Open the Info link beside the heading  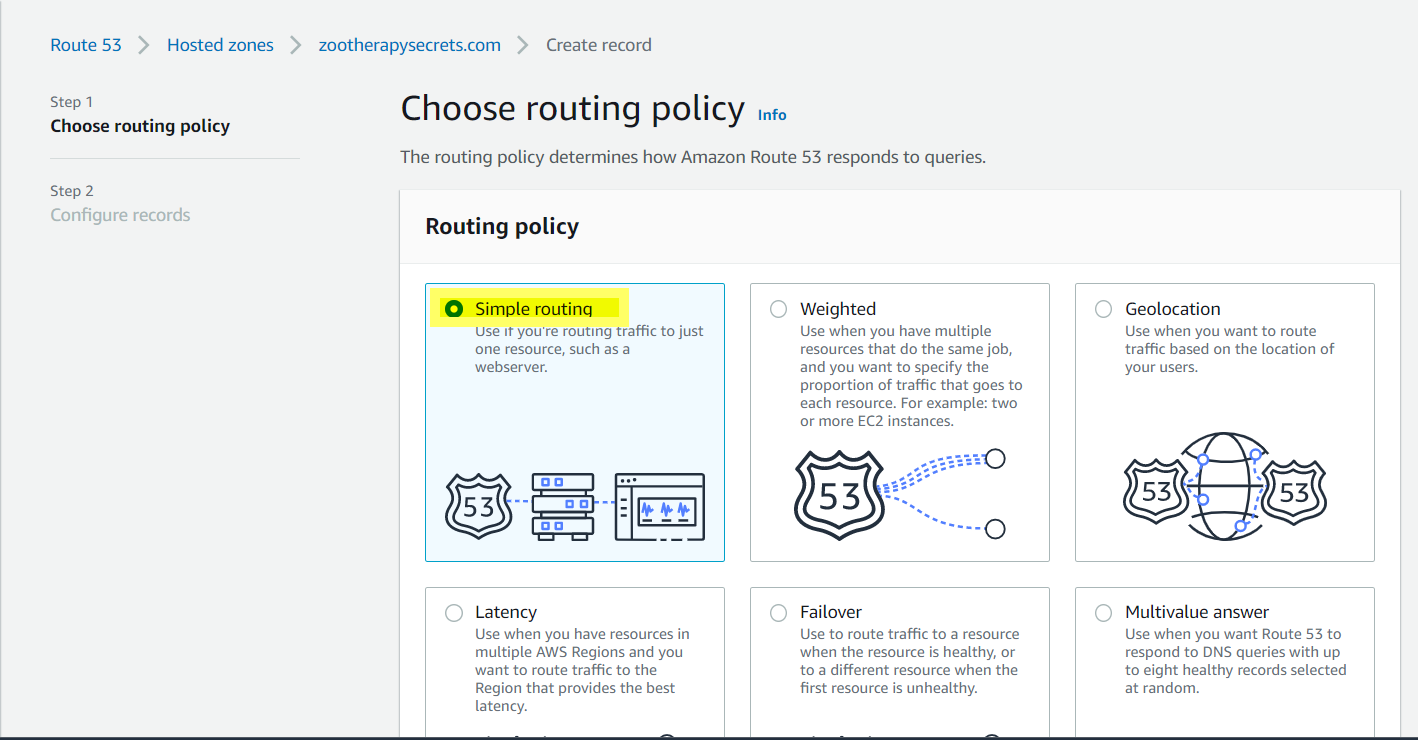click(x=772, y=115)
